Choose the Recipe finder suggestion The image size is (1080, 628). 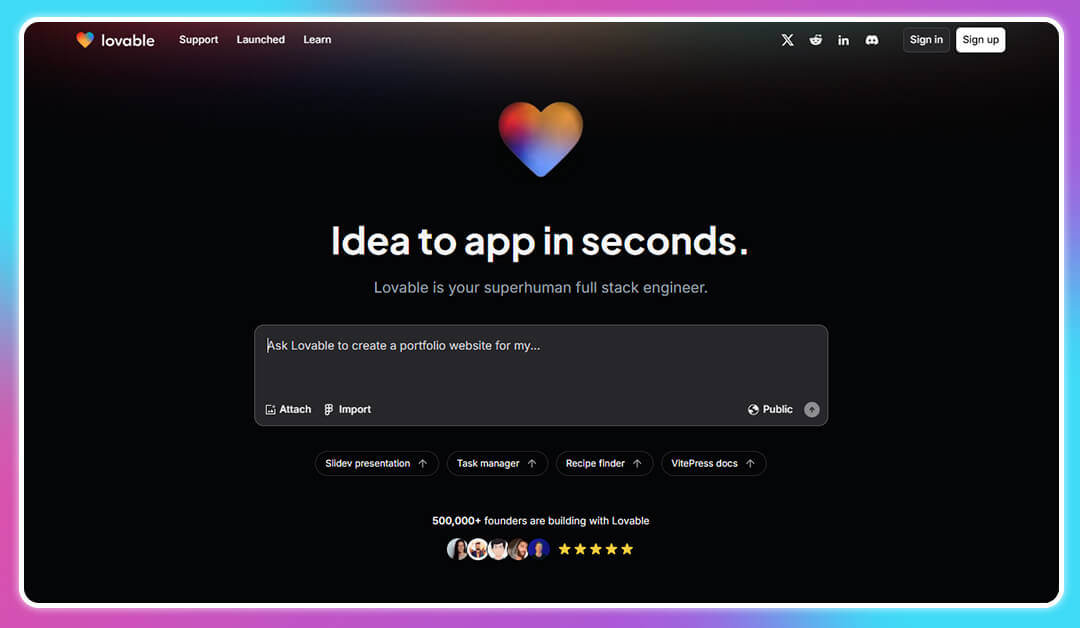point(604,463)
